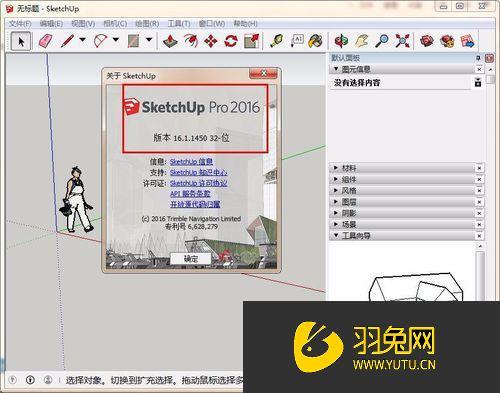Open the 工具(T) menu
500x393 pixels.
coord(179,24)
